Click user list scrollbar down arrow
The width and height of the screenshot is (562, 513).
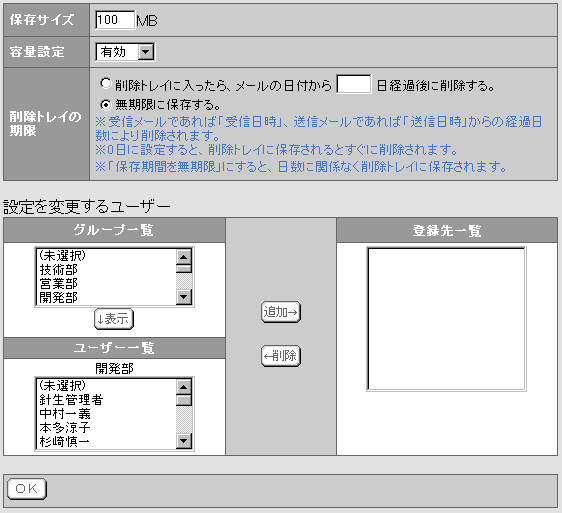[x=184, y=441]
